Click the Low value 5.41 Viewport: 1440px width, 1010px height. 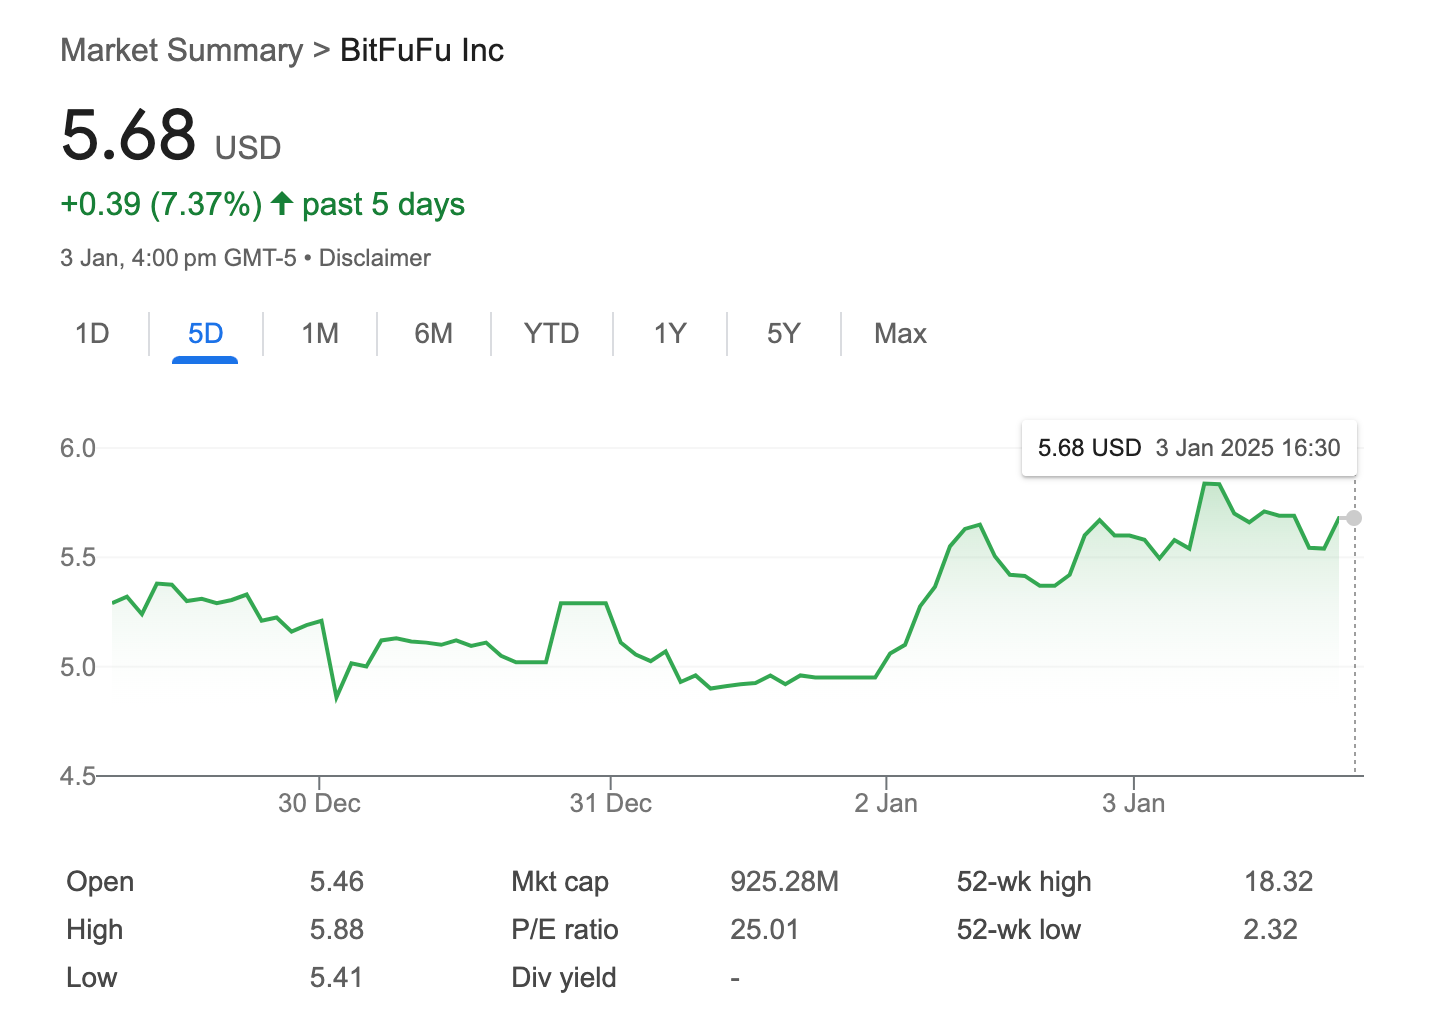336,977
